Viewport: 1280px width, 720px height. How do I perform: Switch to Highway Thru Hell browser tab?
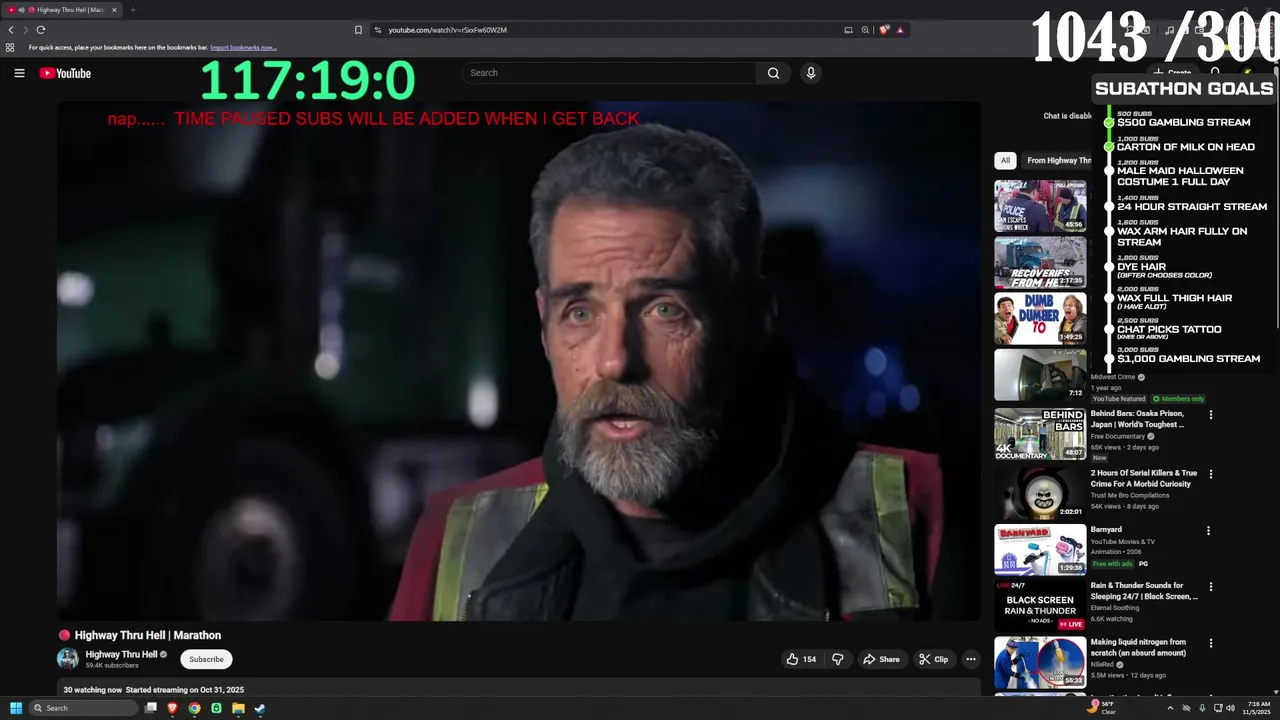(x=62, y=10)
